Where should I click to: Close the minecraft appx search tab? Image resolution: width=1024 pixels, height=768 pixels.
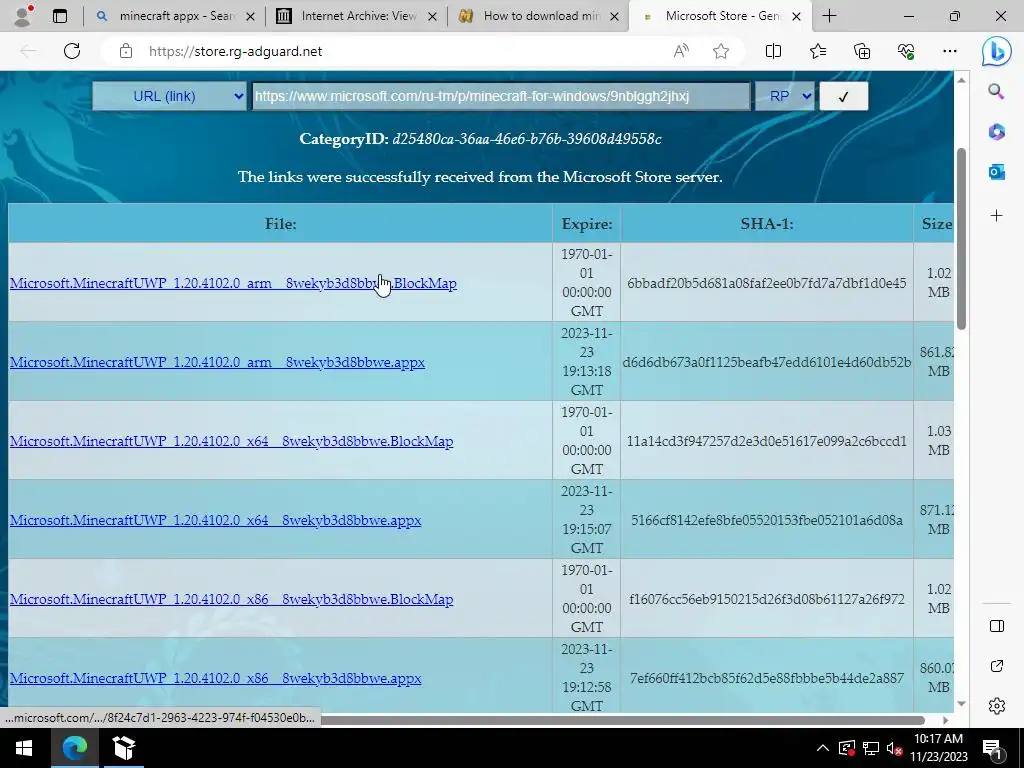250,16
